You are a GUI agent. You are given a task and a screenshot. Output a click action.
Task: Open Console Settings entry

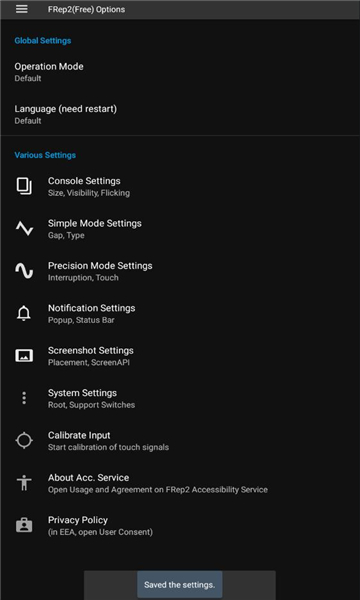tap(180, 186)
